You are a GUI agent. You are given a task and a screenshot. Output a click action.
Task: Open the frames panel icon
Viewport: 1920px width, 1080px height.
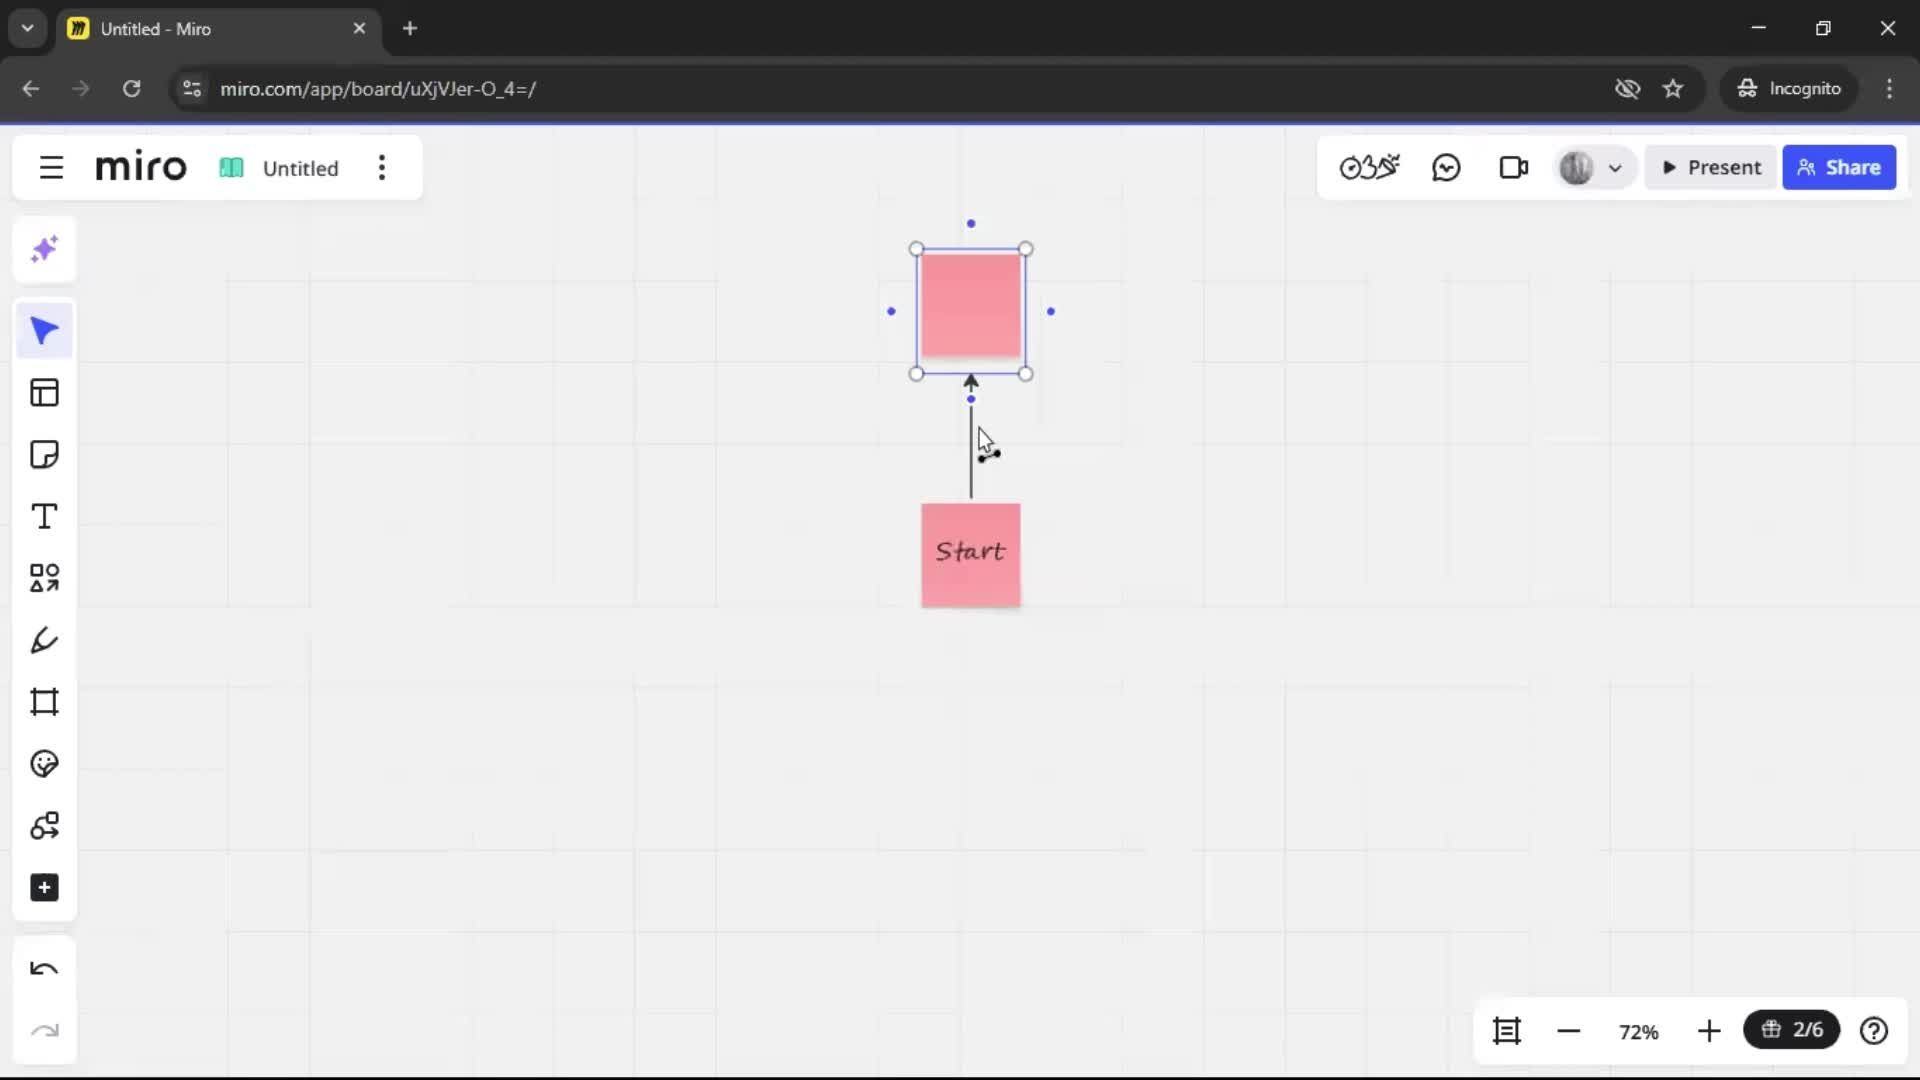coord(1507,1031)
